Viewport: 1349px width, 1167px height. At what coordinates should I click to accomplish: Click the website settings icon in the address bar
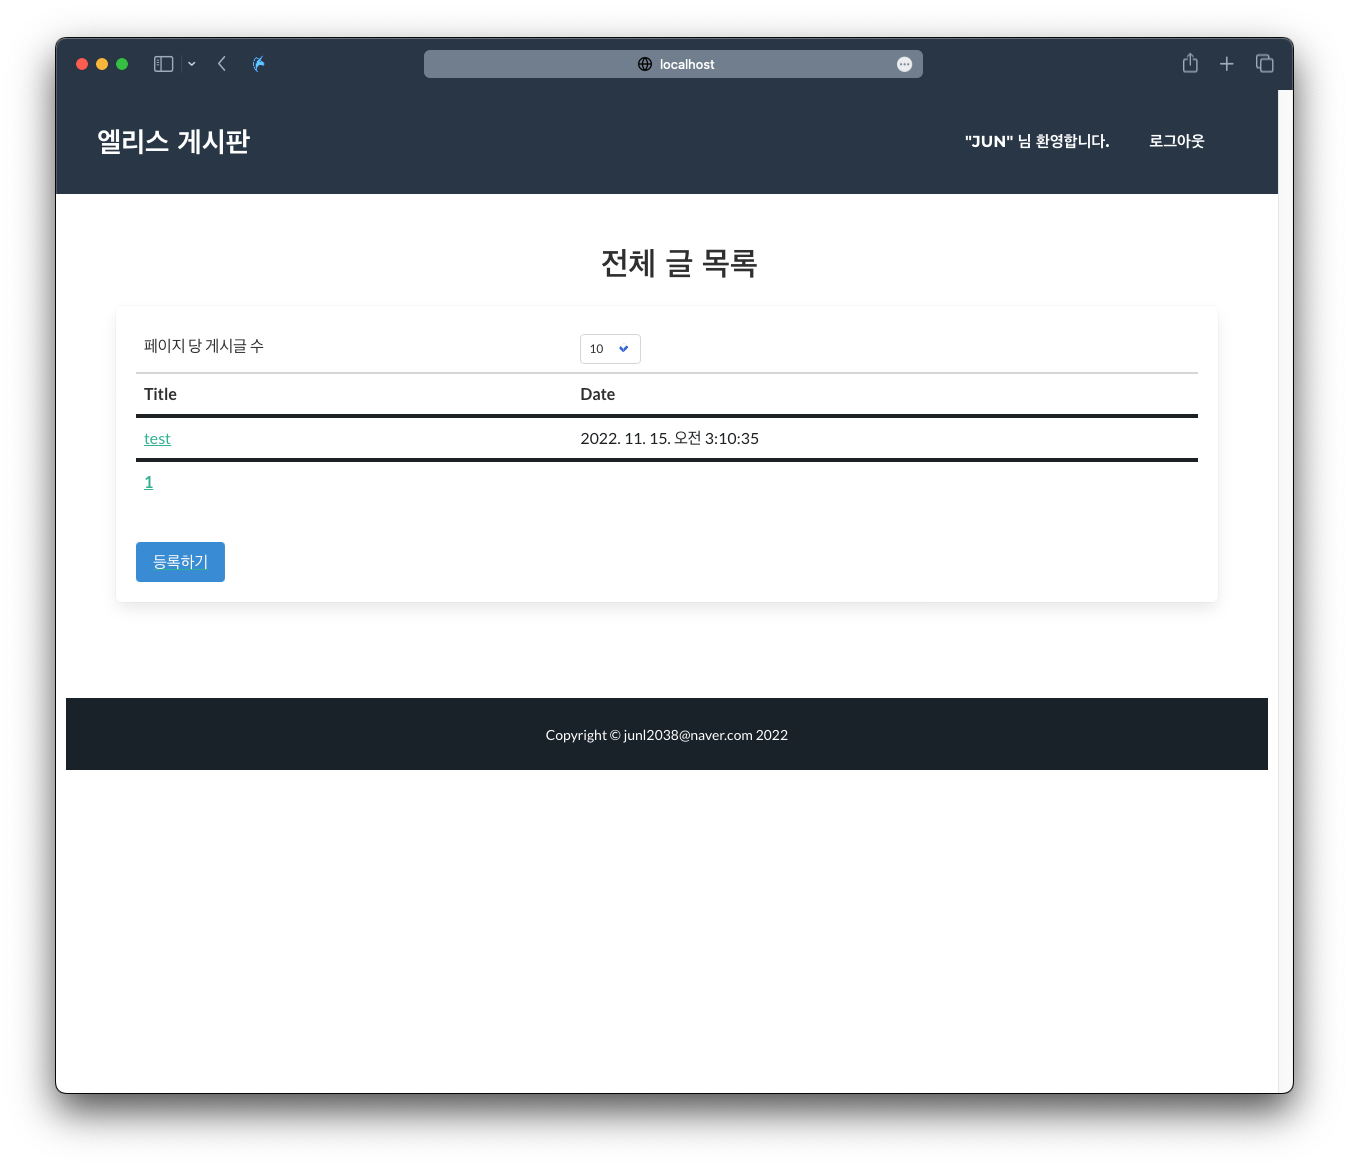[x=643, y=64]
